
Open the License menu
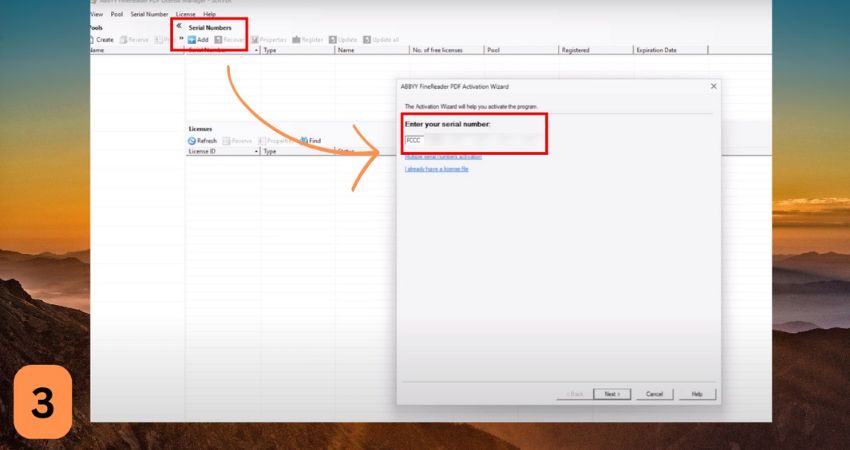(185, 14)
